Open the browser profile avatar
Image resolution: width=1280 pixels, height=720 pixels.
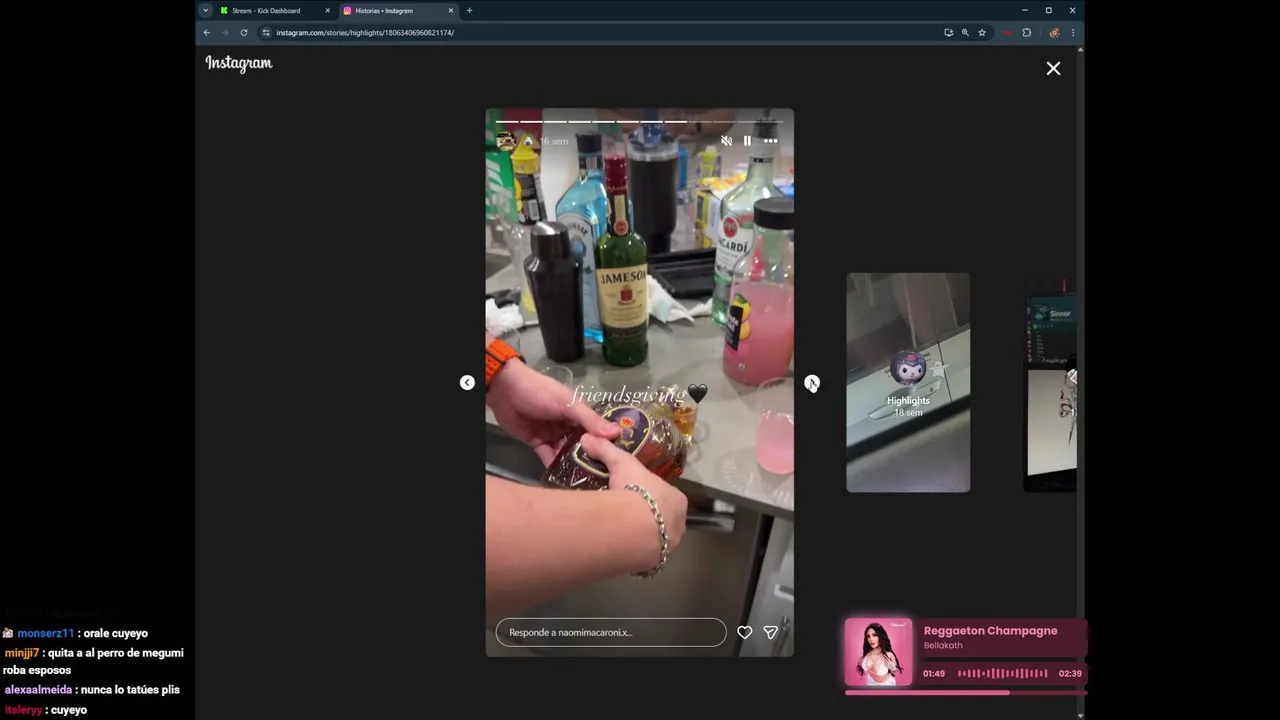pyautogui.click(x=1054, y=33)
